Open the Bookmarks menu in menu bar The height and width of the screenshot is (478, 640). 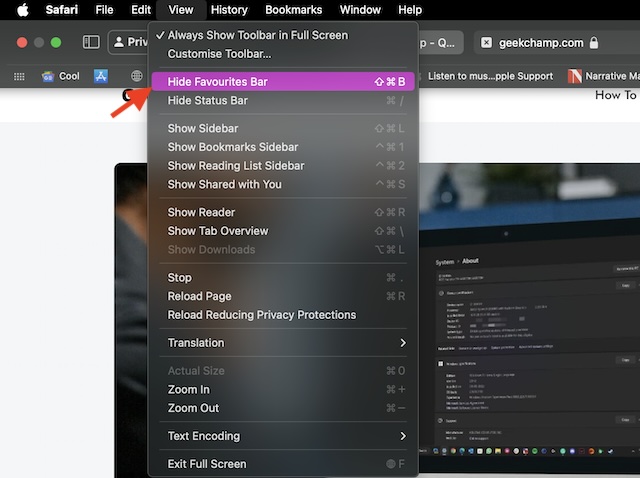point(294,10)
